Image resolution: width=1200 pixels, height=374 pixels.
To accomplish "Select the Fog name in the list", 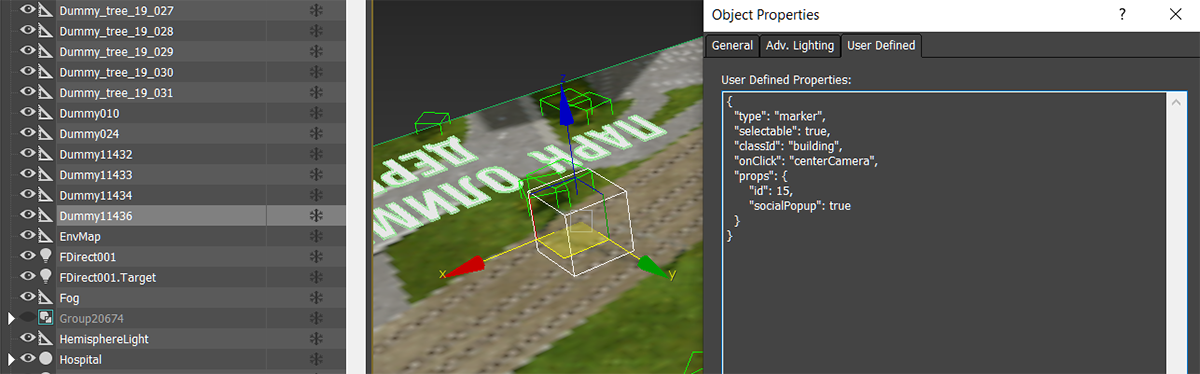I will coord(69,297).
